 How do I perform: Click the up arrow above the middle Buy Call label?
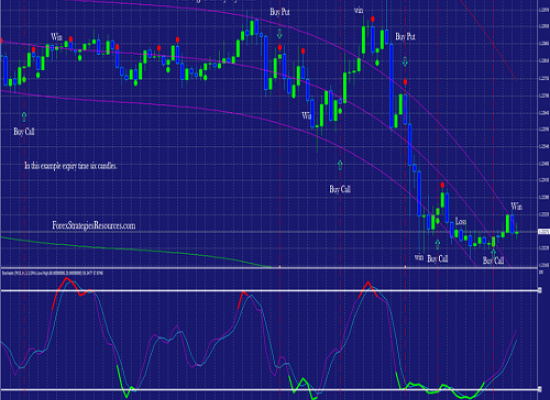tap(340, 165)
